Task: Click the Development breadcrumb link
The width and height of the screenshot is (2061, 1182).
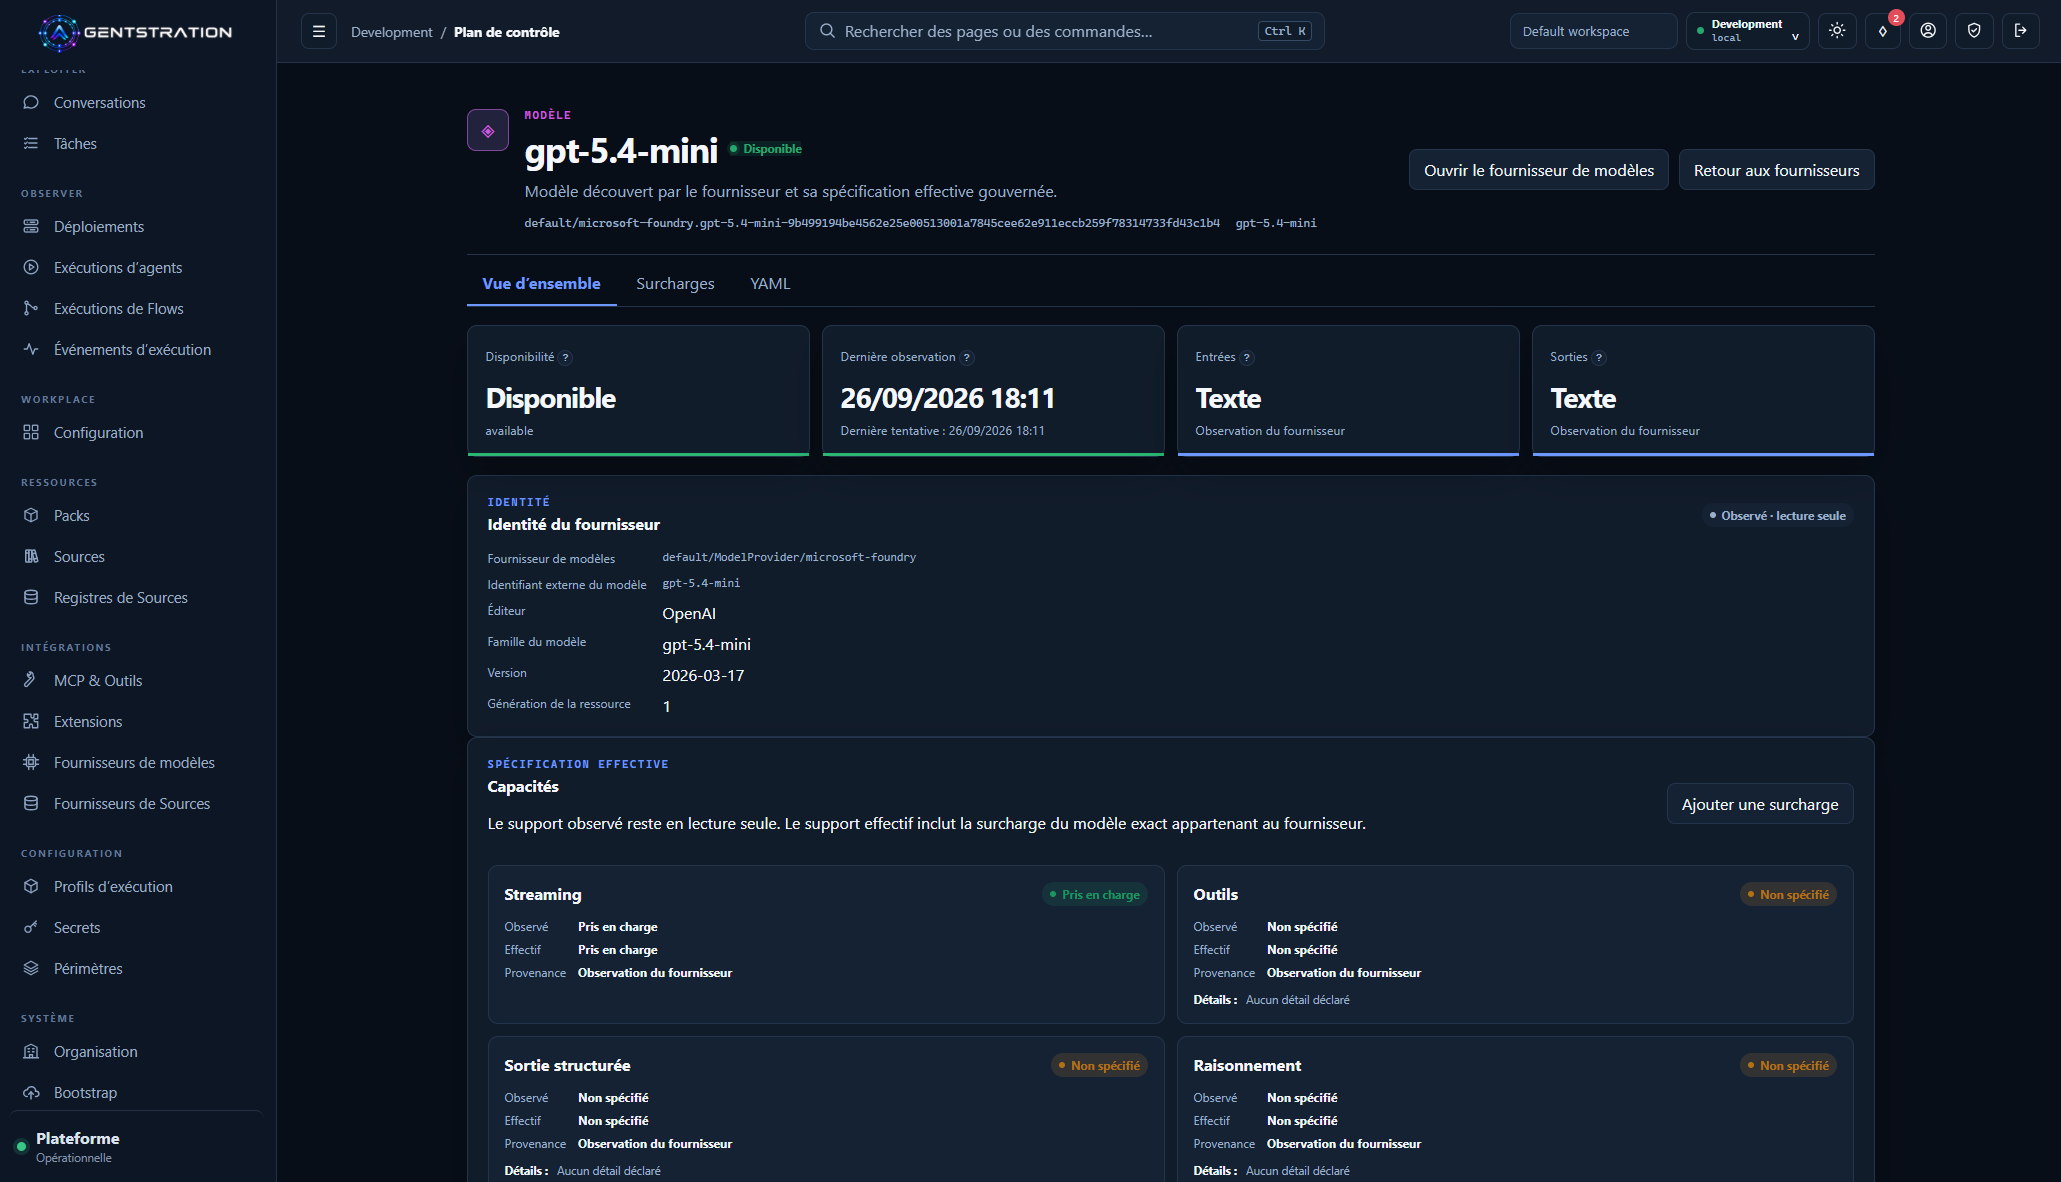Action: (391, 32)
